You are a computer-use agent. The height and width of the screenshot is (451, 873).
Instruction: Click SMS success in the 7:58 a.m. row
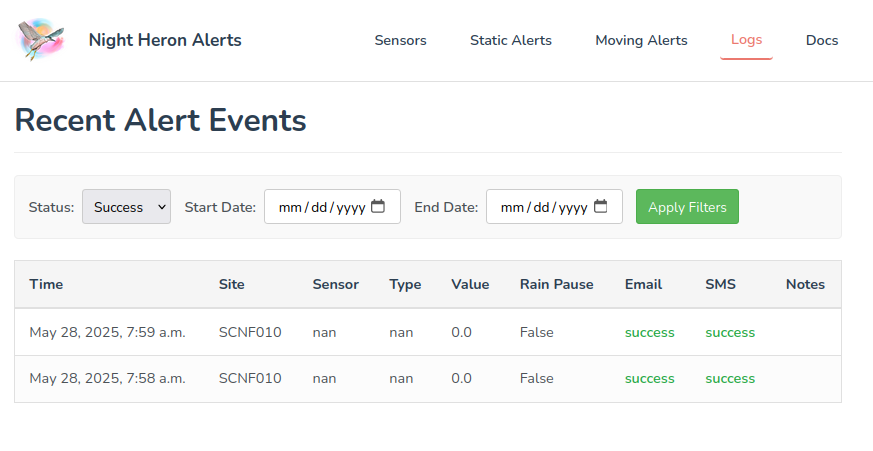coord(730,379)
